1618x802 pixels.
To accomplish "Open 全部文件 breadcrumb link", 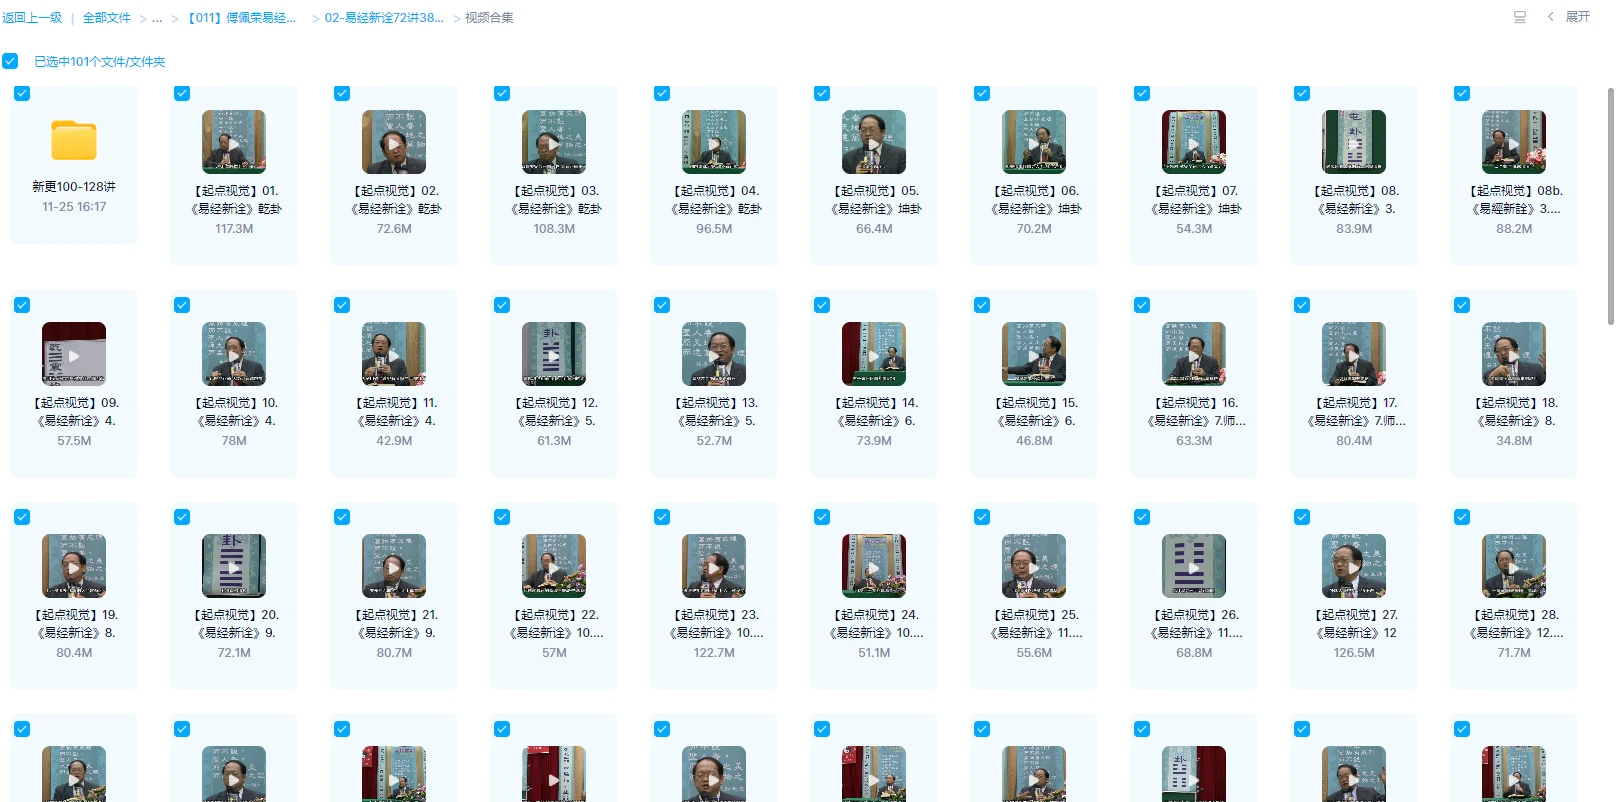I will [106, 18].
